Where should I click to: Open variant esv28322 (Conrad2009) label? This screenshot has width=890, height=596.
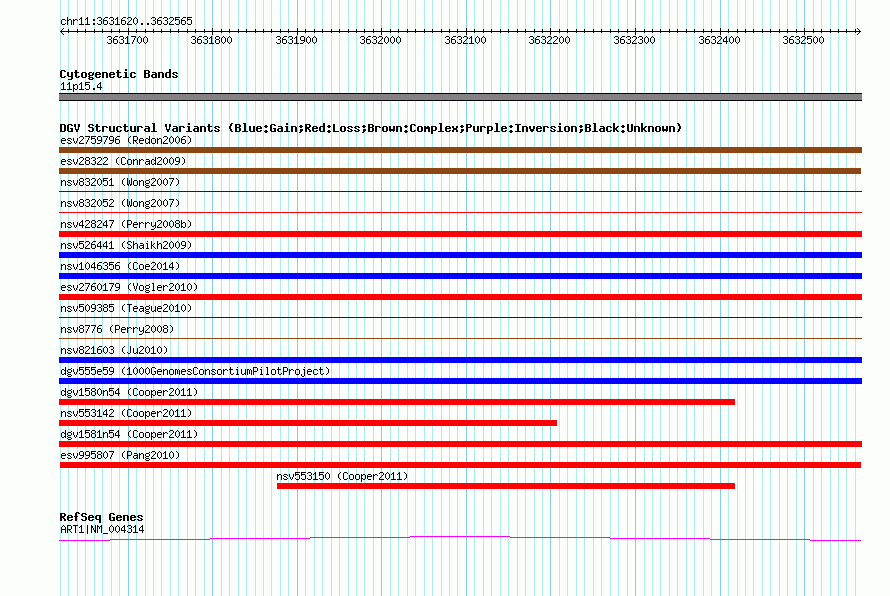tap(123, 161)
